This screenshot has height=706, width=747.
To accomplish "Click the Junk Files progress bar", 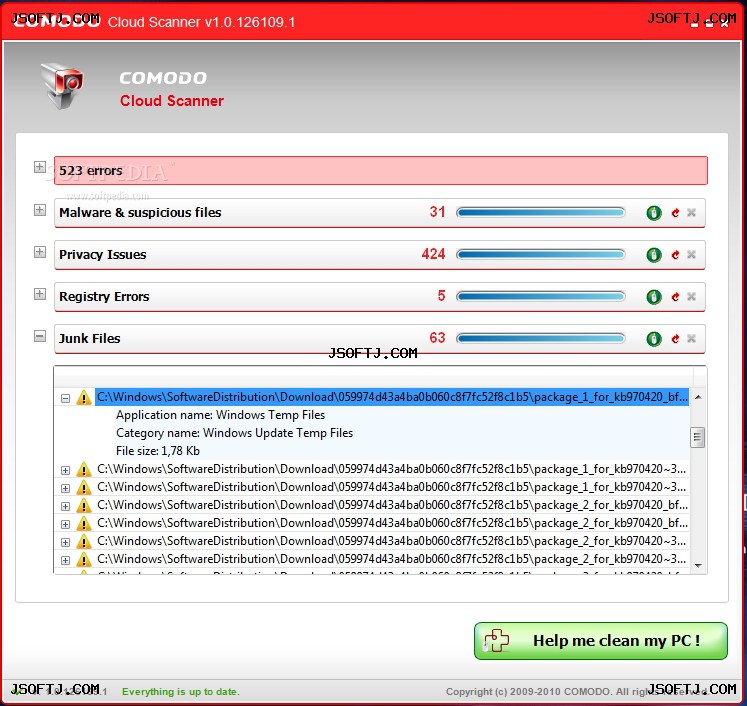I will (x=541, y=338).
